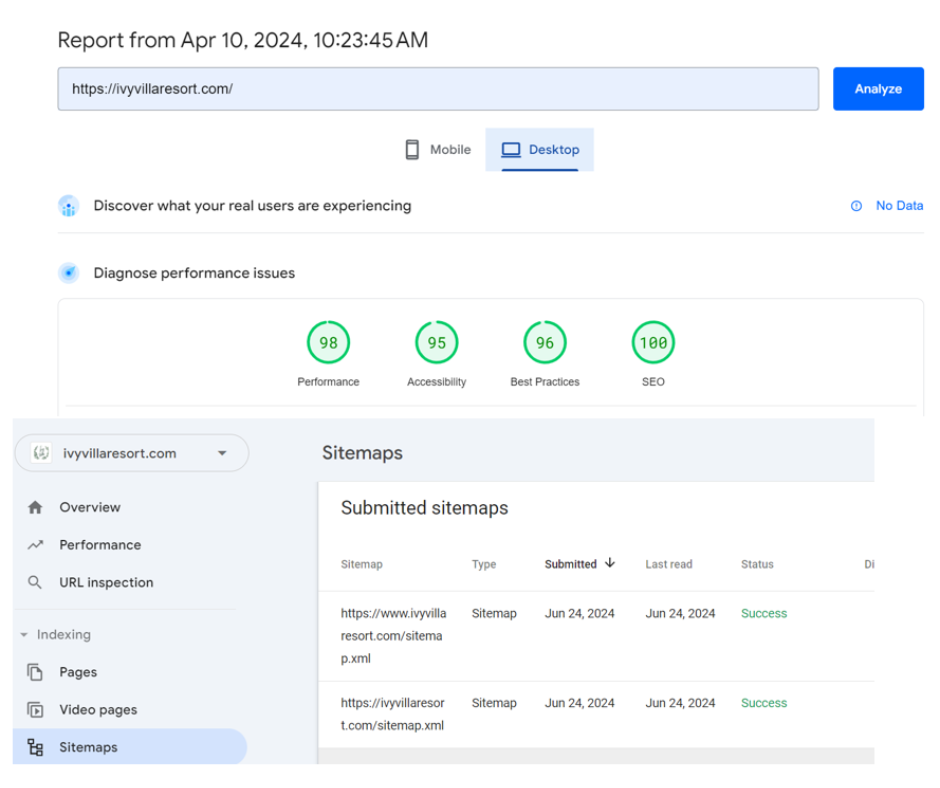
Task: Open Performance in the sidebar
Action: [x=99, y=545]
